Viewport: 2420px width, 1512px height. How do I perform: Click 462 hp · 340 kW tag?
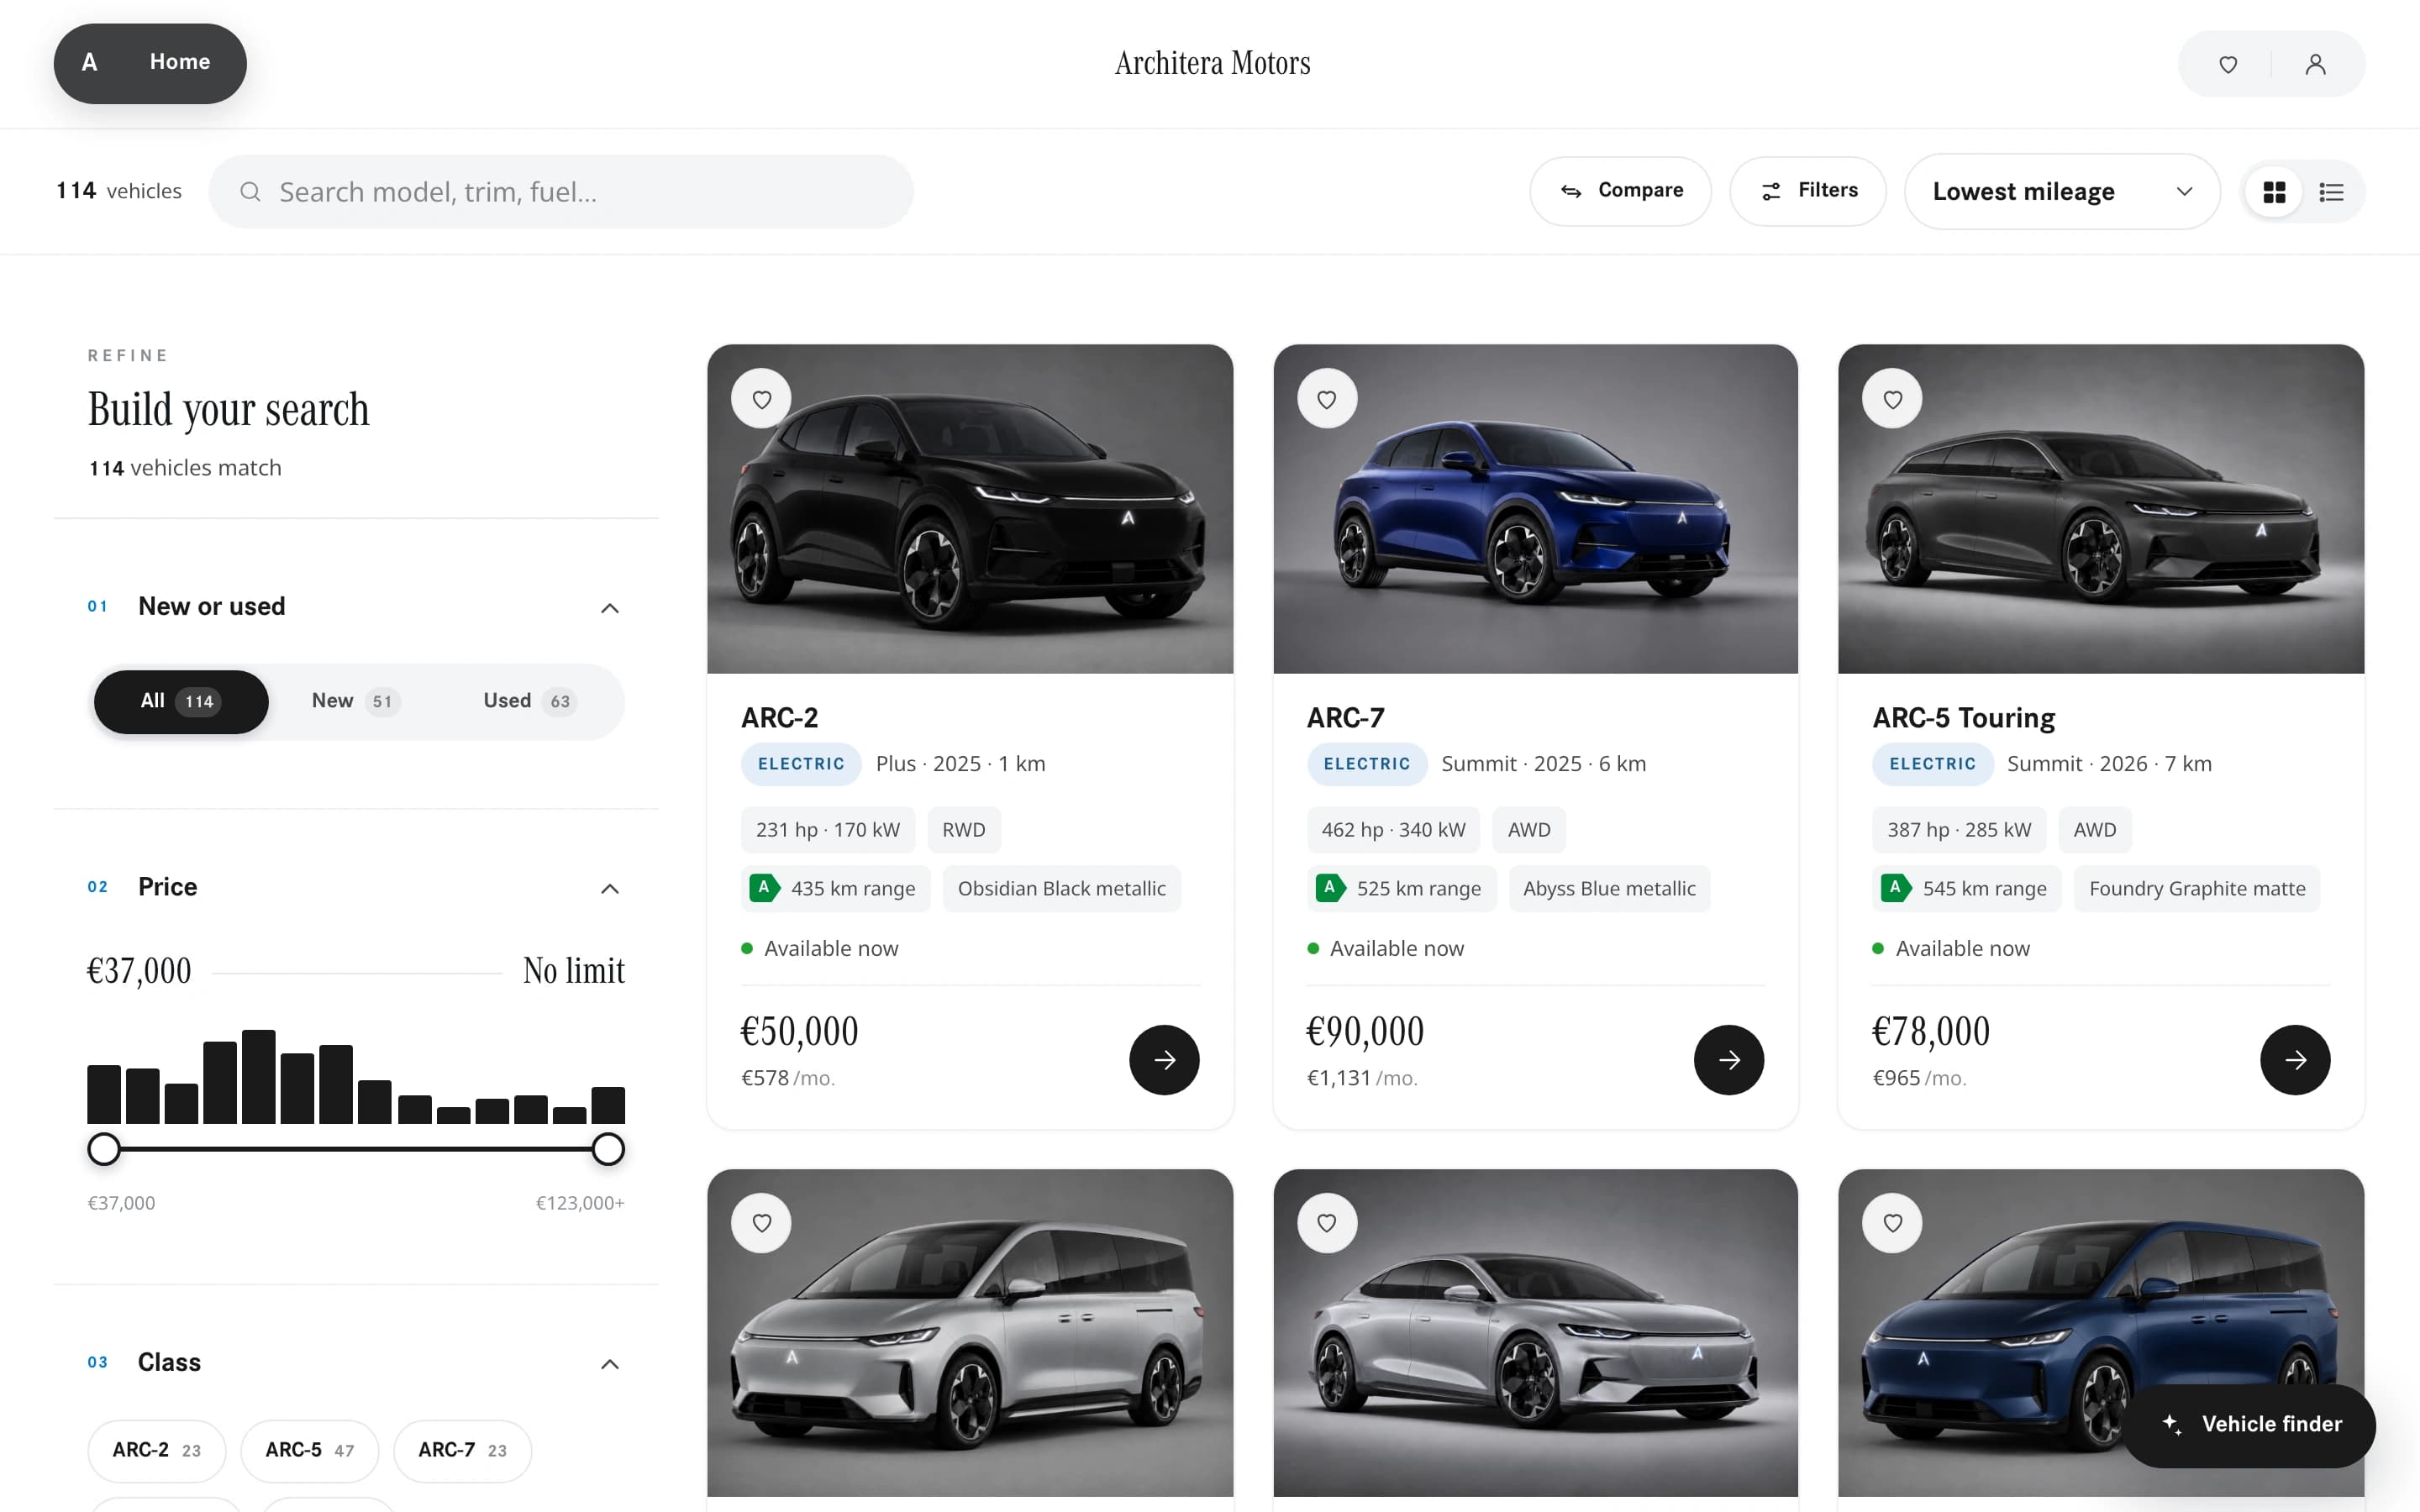(1393, 830)
